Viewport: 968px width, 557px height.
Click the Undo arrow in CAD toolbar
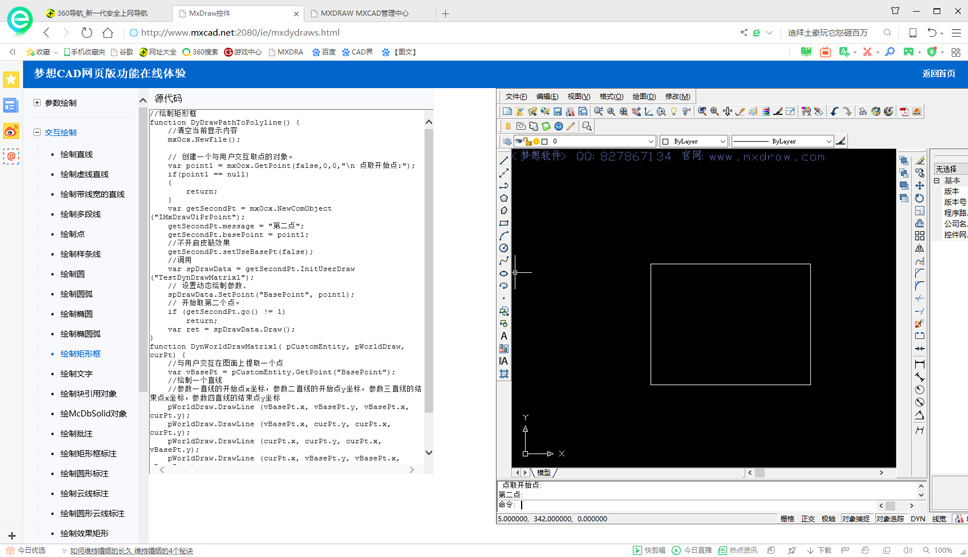[x=834, y=112]
